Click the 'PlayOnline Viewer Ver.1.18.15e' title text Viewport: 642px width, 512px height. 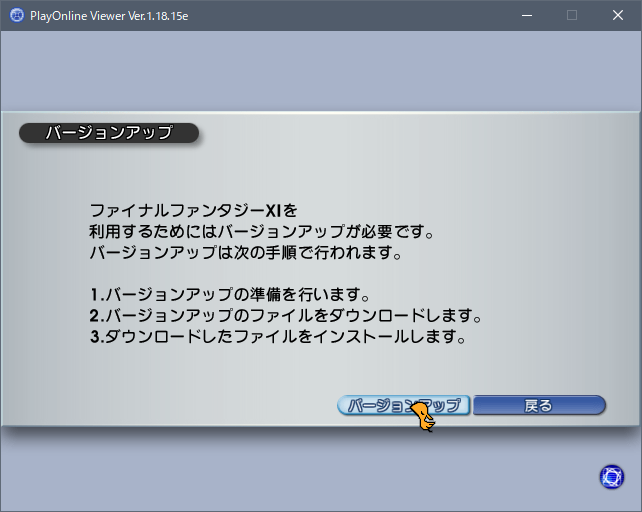(x=109, y=16)
